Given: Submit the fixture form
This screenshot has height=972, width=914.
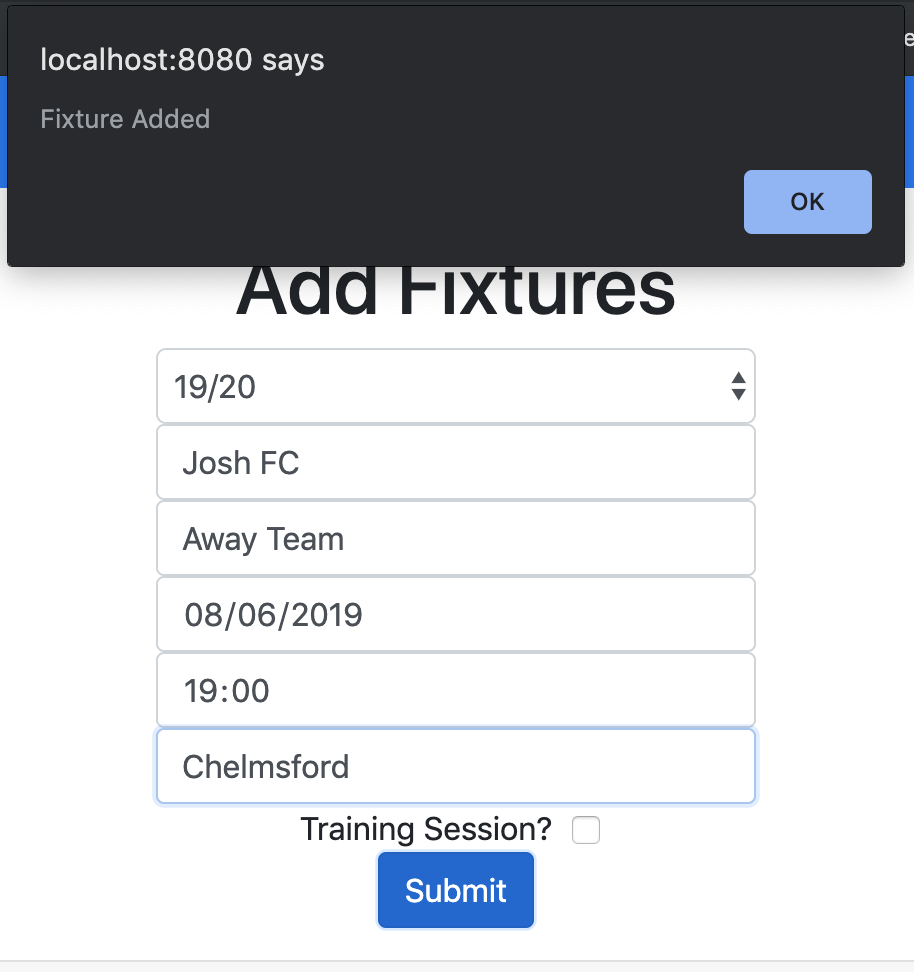Looking at the screenshot, I should [x=456, y=890].
